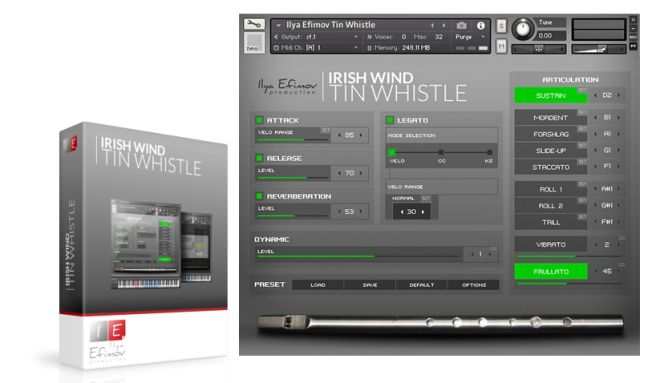The image size is (660, 383).
Task: Click the tin whistle image
Action: point(440,323)
